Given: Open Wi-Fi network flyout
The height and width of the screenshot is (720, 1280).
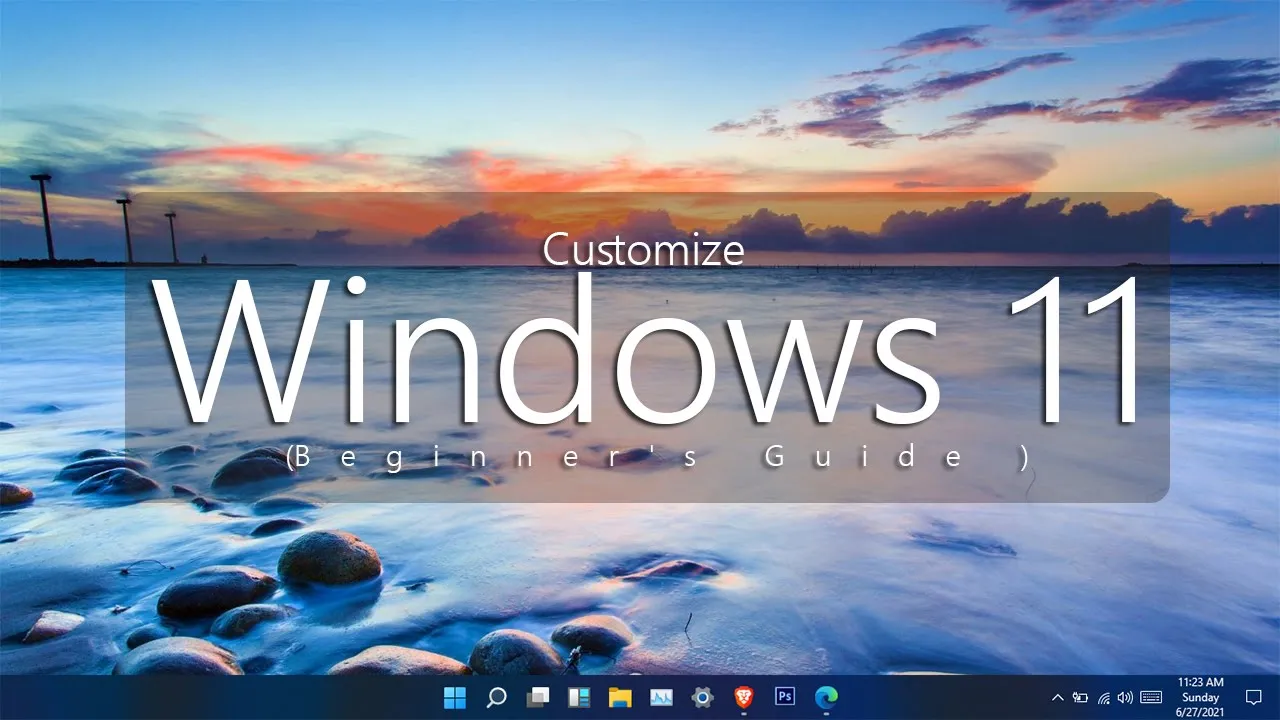Looking at the screenshot, I should click(1104, 697).
